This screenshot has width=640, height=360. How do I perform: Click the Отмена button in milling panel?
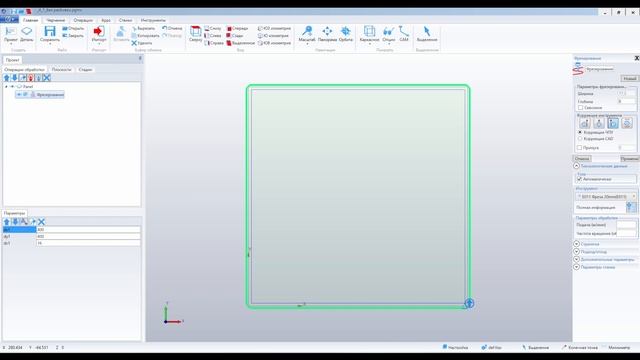[x=582, y=158]
